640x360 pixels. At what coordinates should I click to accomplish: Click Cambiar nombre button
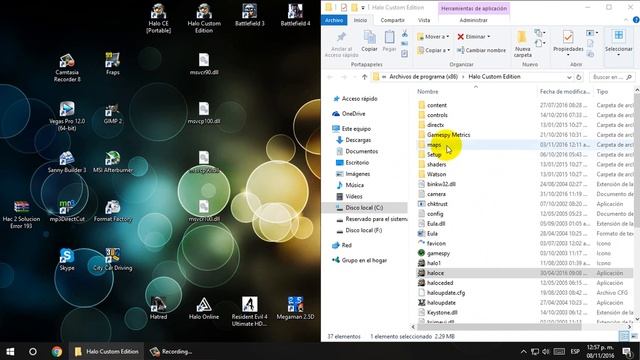pyautogui.click(x=481, y=50)
